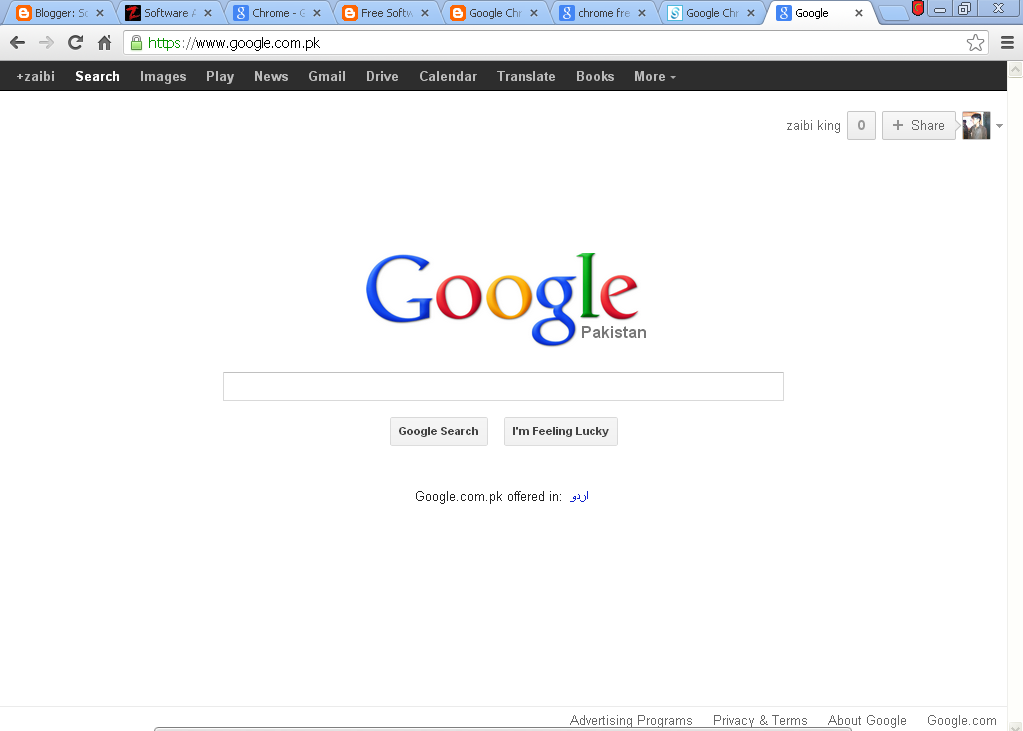Switch to the 'Chrome - G' tab
Image resolution: width=1023 pixels, height=731 pixels.
click(277, 13)
